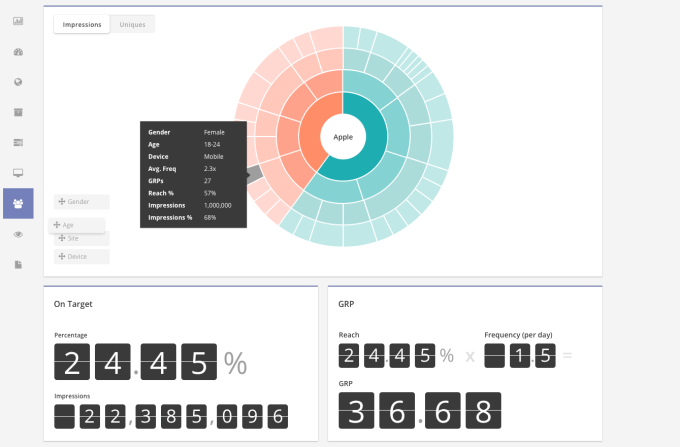This screenshot has height=447, width=680.
Task: Click the move handle on Gender chip
Action: pyautogui.click(x=62, y=201)
